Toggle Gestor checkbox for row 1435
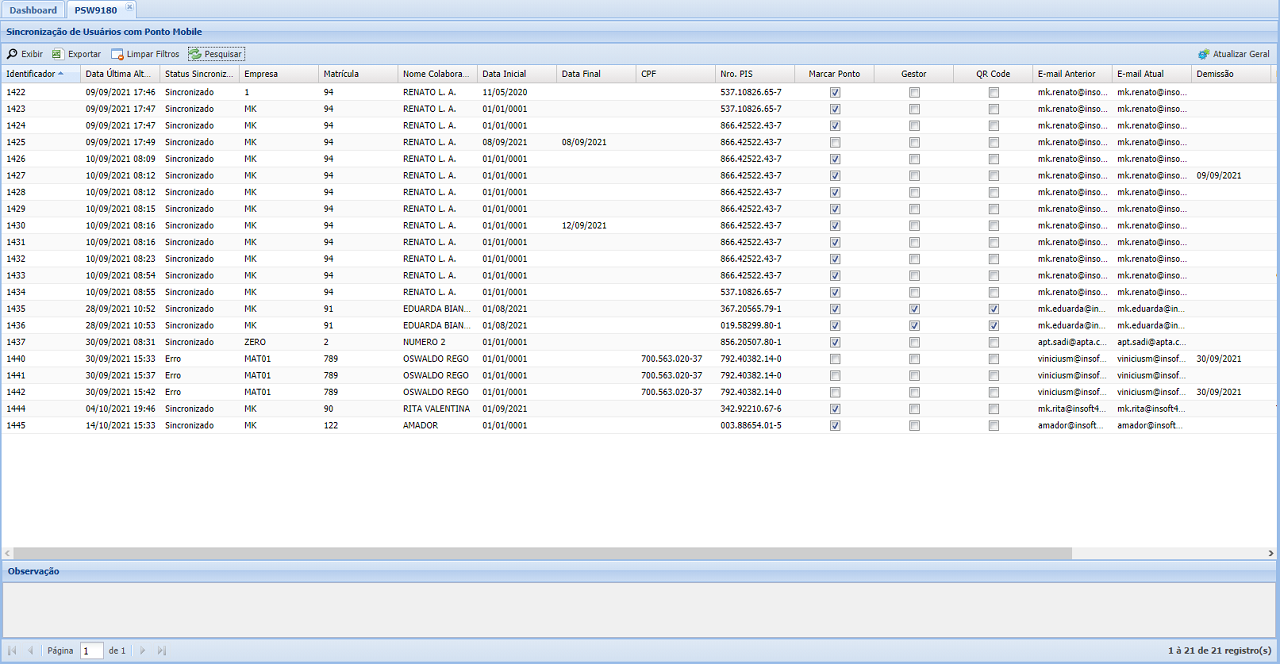This screenshot has width=1280, height=664. tap(914, 309)
